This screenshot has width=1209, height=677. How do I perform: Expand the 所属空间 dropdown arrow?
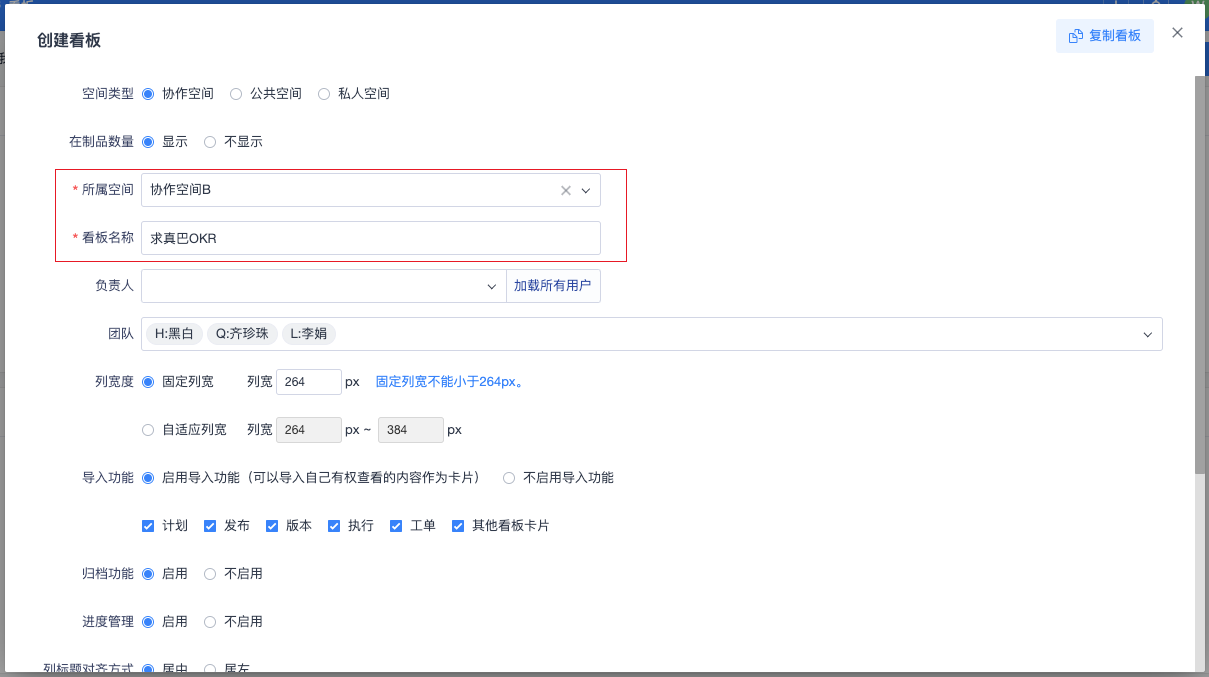pos(586,191)
